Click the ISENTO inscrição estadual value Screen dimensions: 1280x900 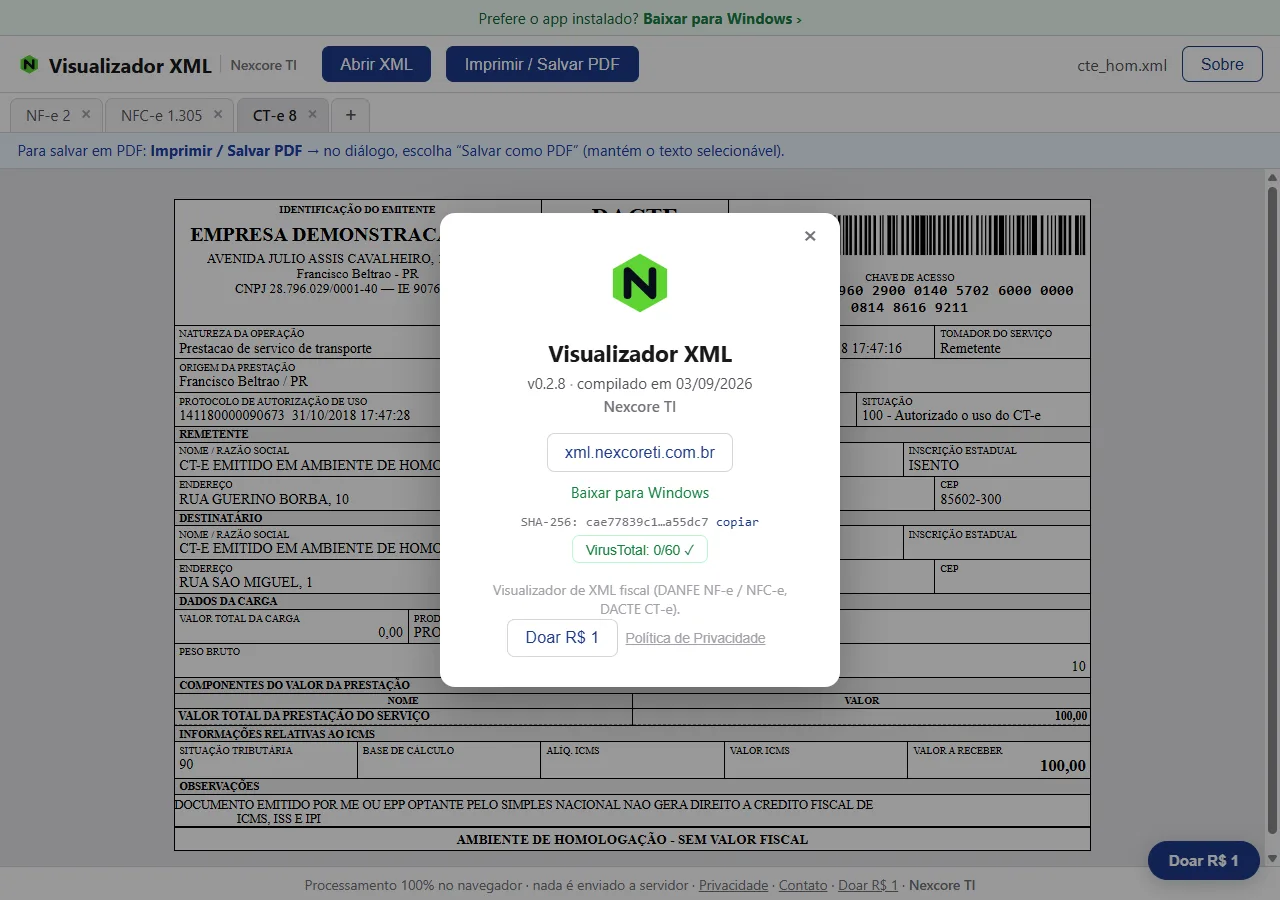[x=933, y=465]
